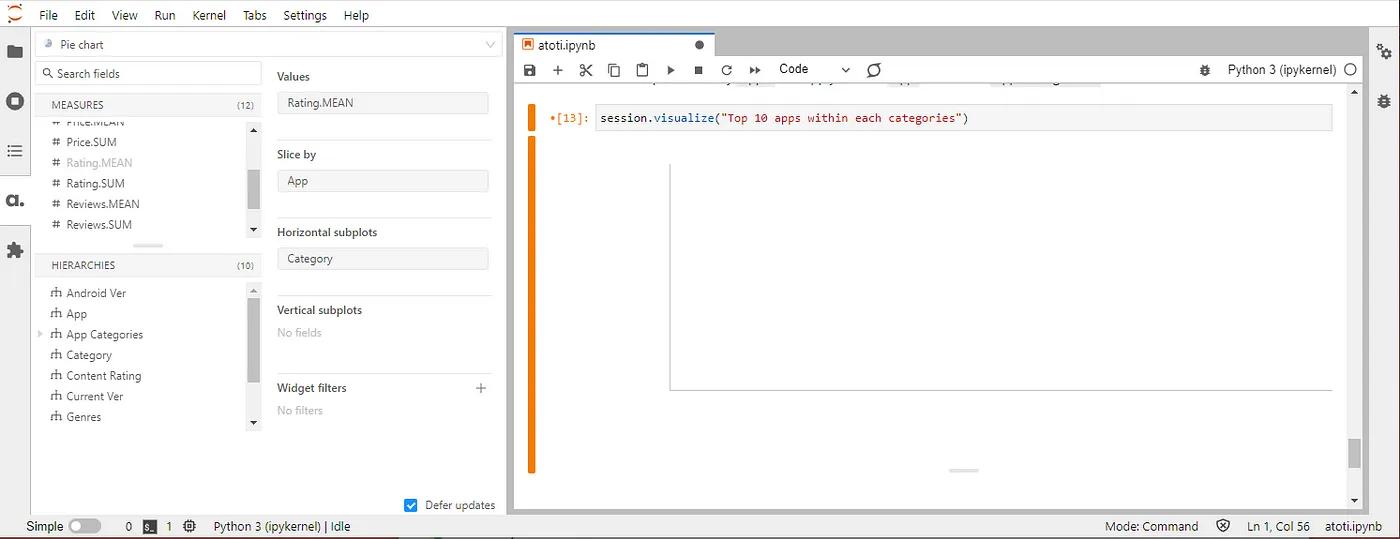This screenshot has height=539, width=1400.
Task: Click the Rating.MEAN field in Values
Action: pyautogui.click(x=382, y=103)
